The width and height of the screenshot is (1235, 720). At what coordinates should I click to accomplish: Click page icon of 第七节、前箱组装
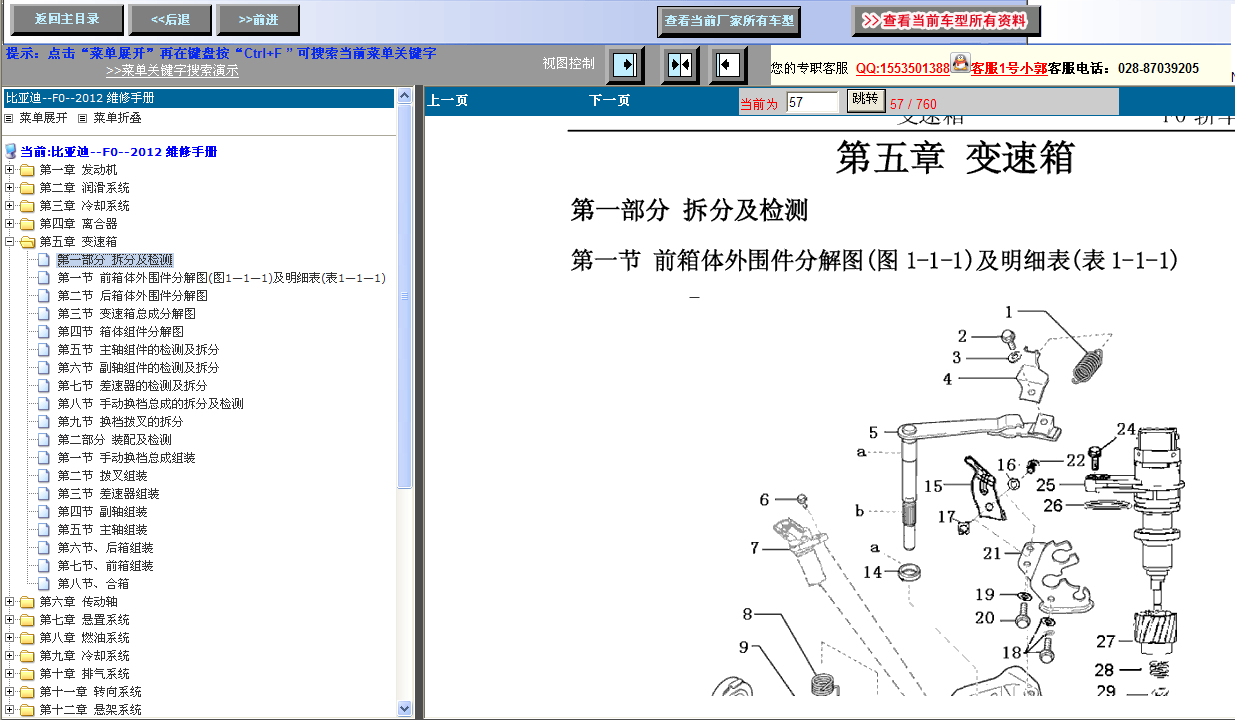(x=43, y=566)
